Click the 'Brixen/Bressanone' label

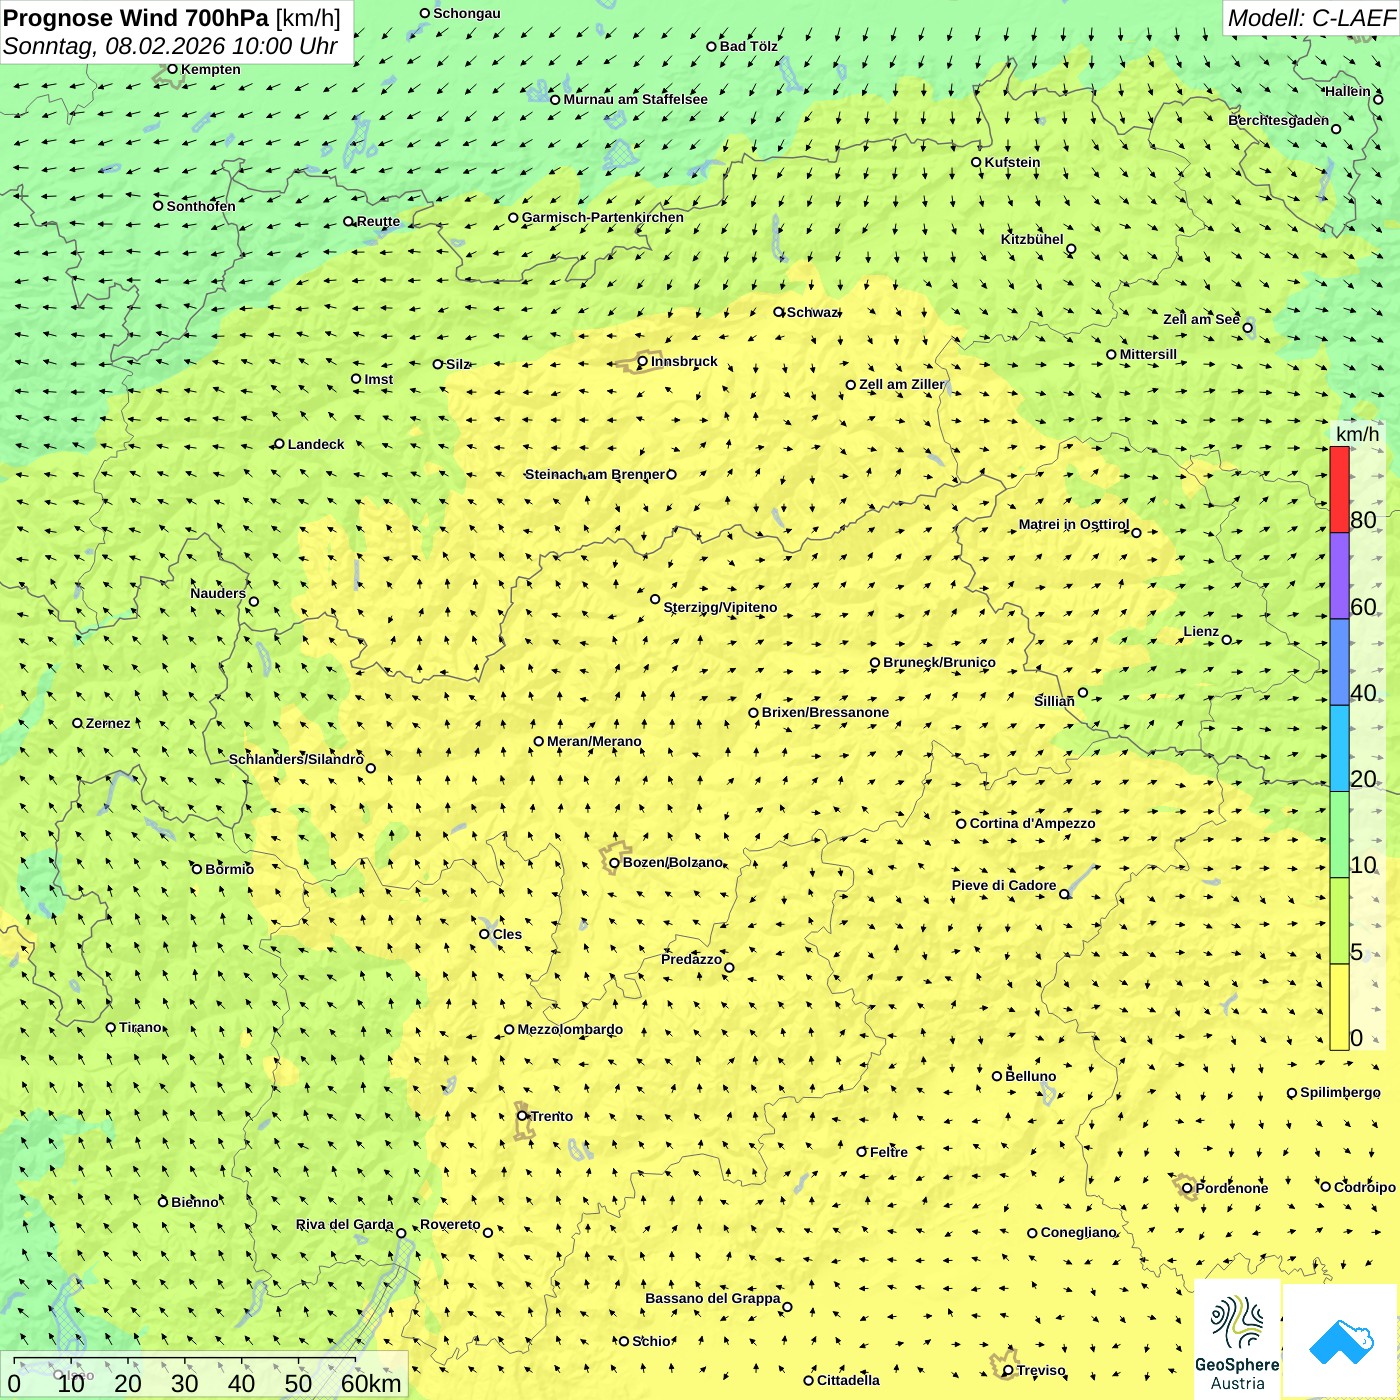pos(825,712)
